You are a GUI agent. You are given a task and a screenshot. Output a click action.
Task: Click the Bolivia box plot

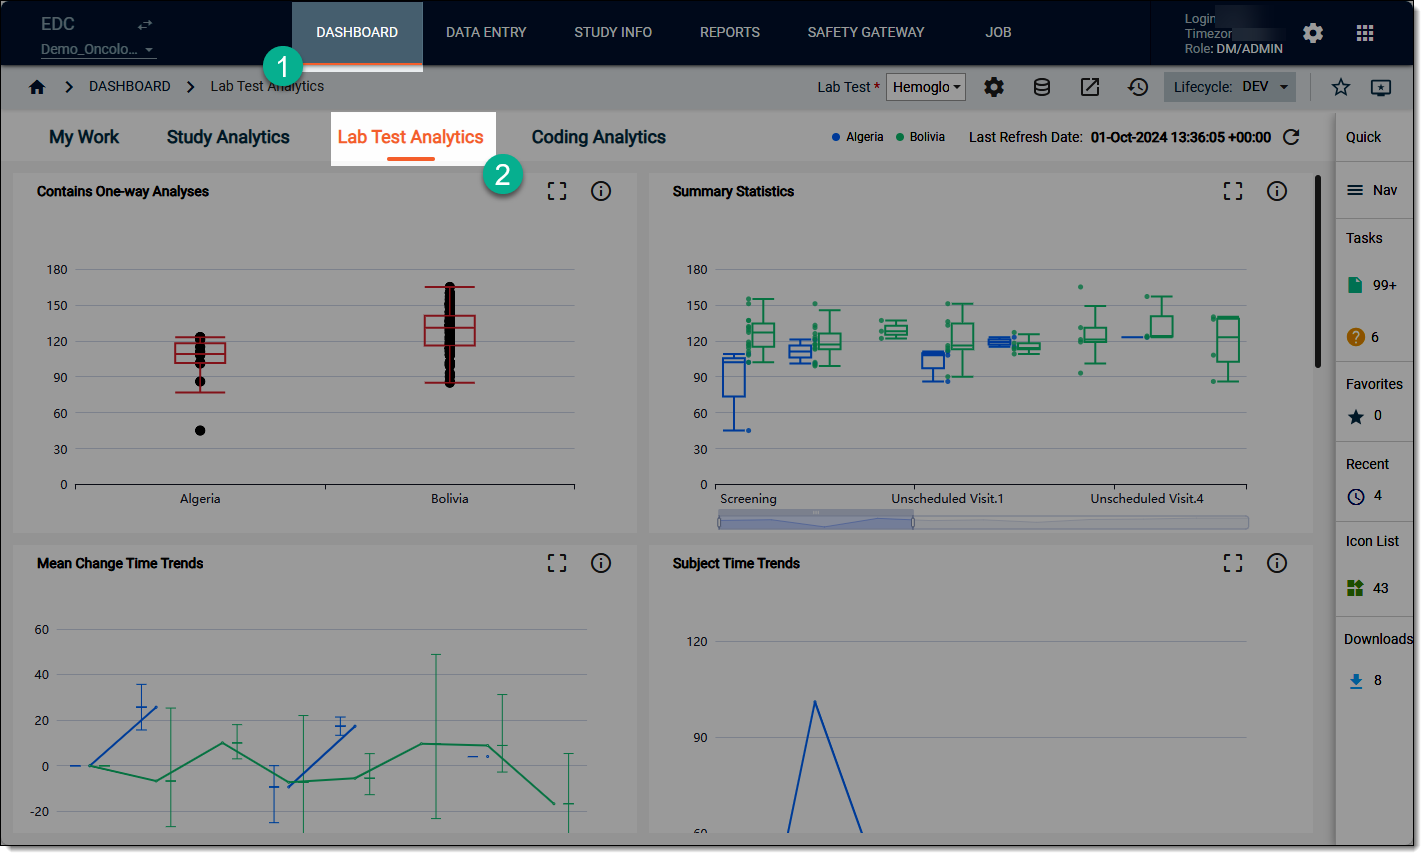point(449,331)
